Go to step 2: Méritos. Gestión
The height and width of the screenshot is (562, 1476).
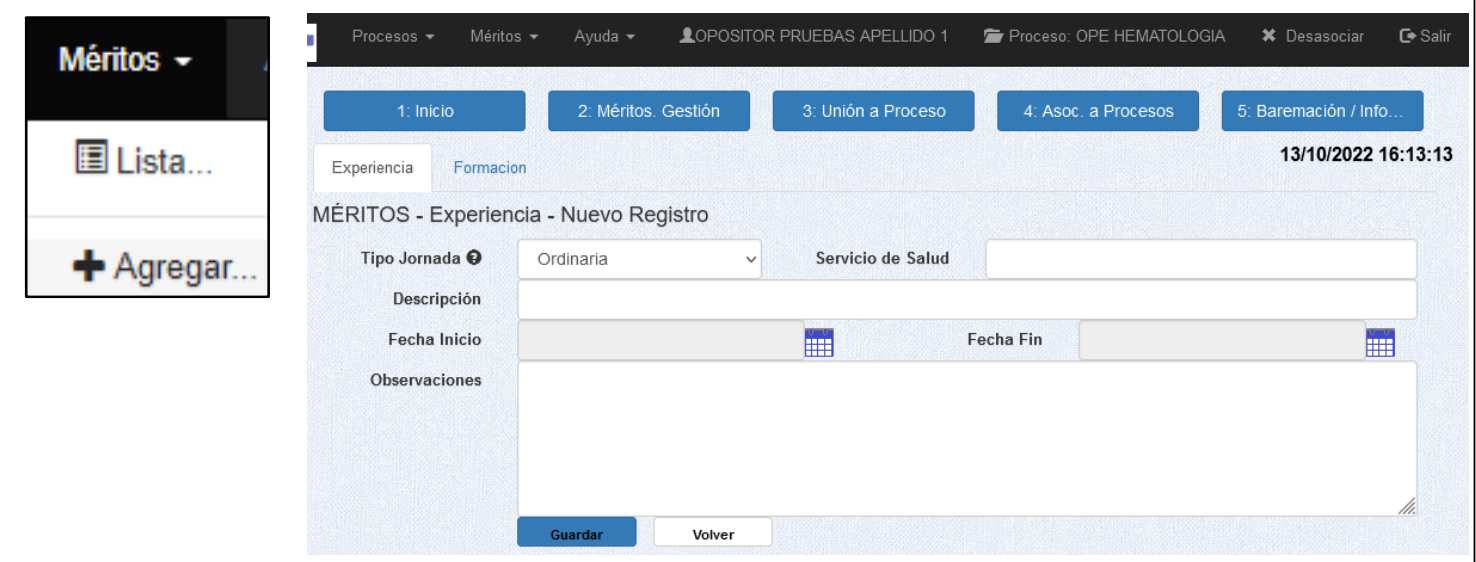click(x=648, y=111)
